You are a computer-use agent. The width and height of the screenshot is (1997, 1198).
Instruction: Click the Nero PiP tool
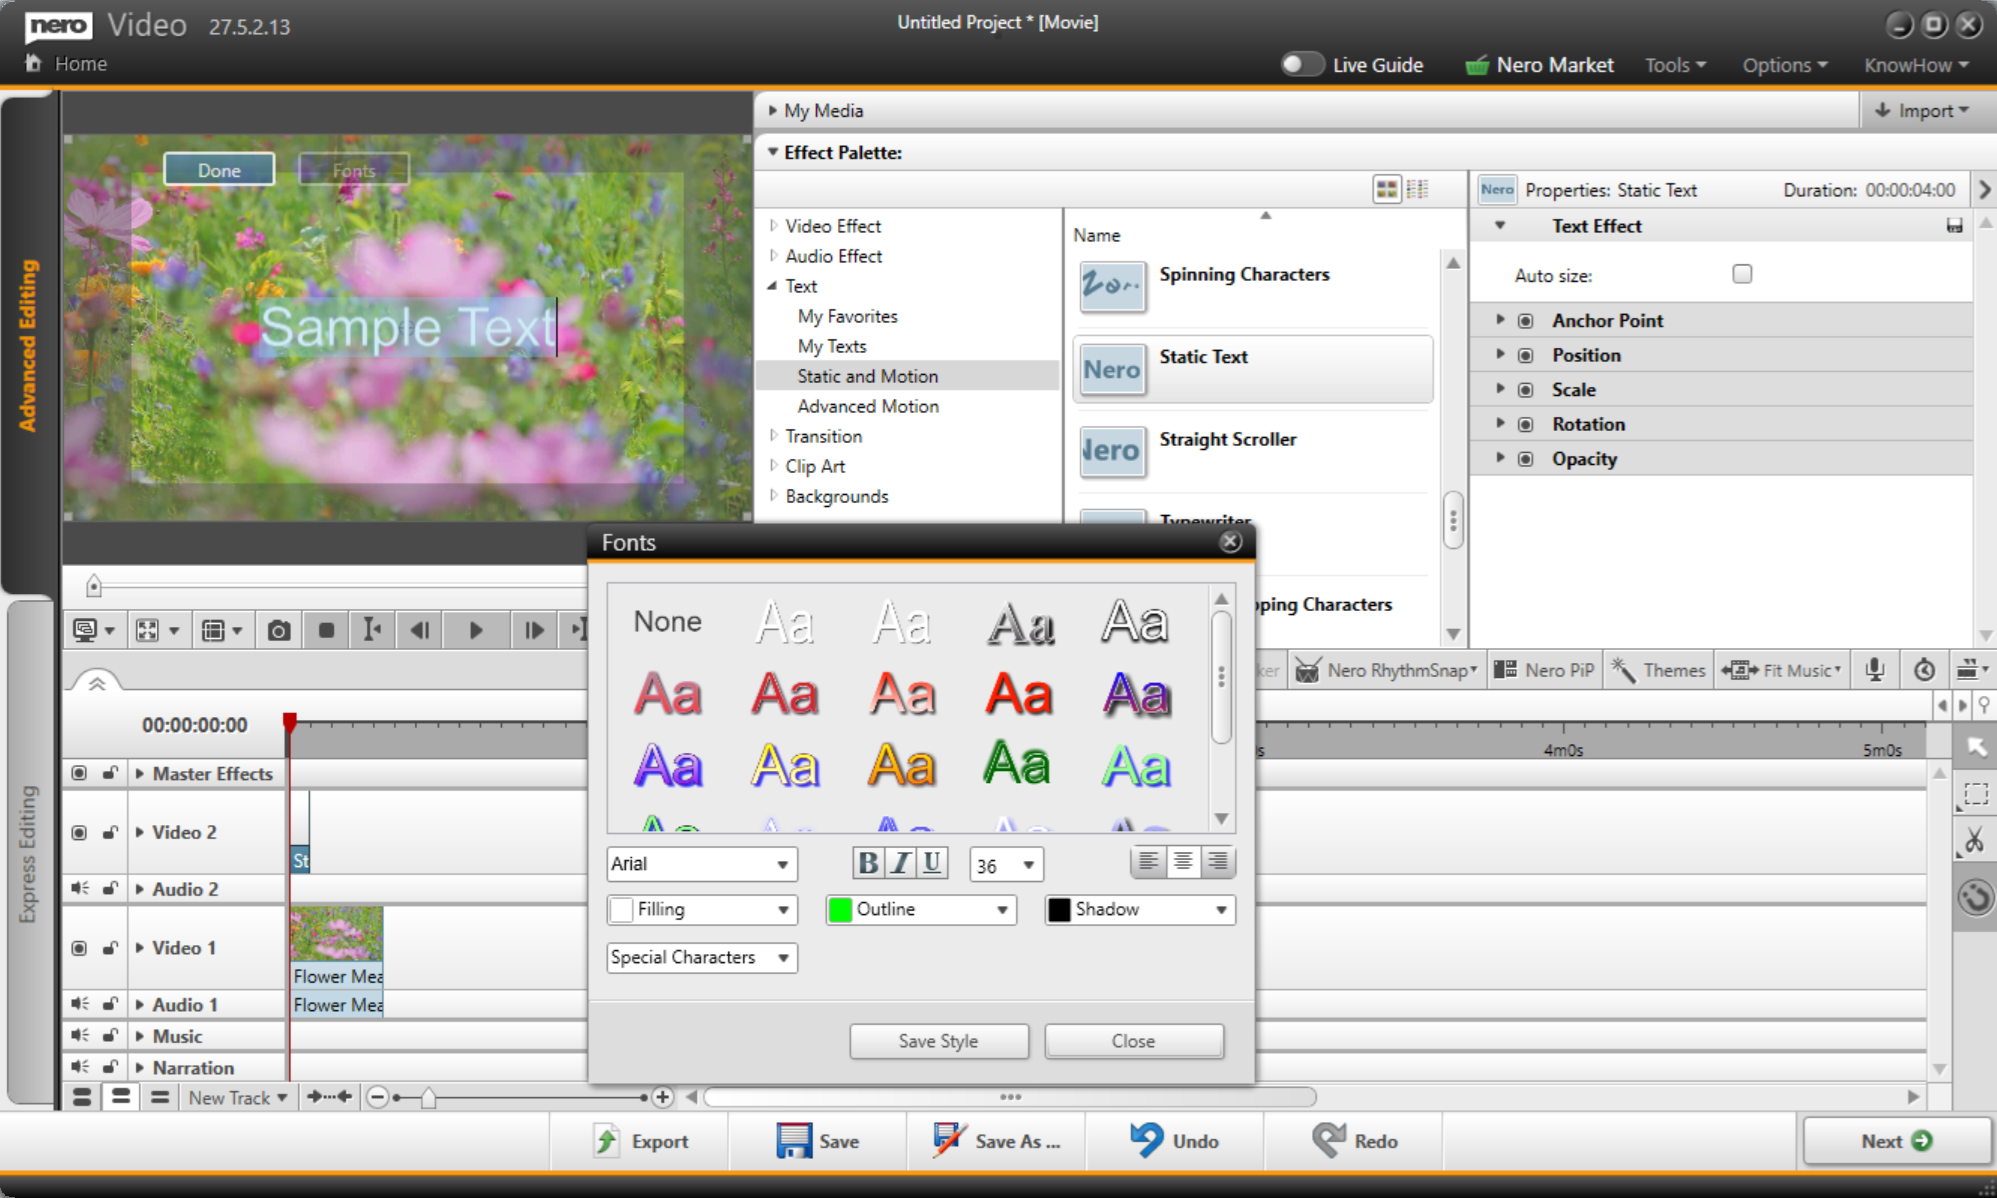(x=1544, y=670)
